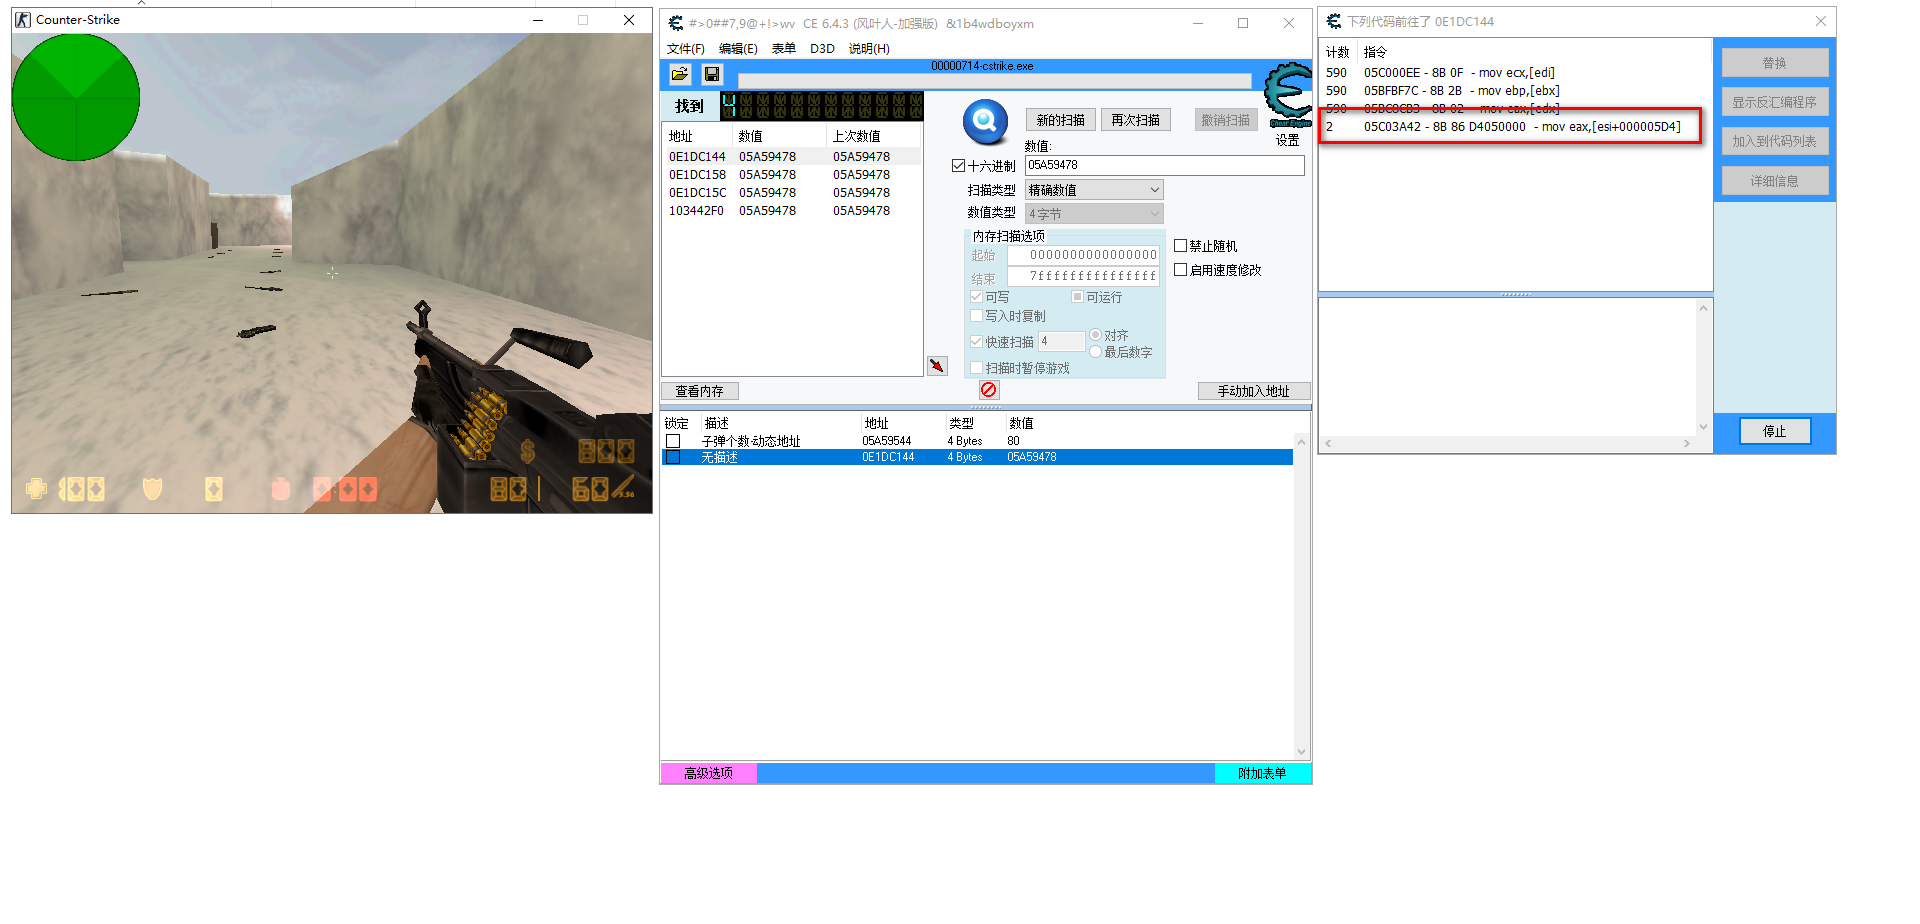Click code finder detail pane scroll-up arrow

pos(1703,308)
